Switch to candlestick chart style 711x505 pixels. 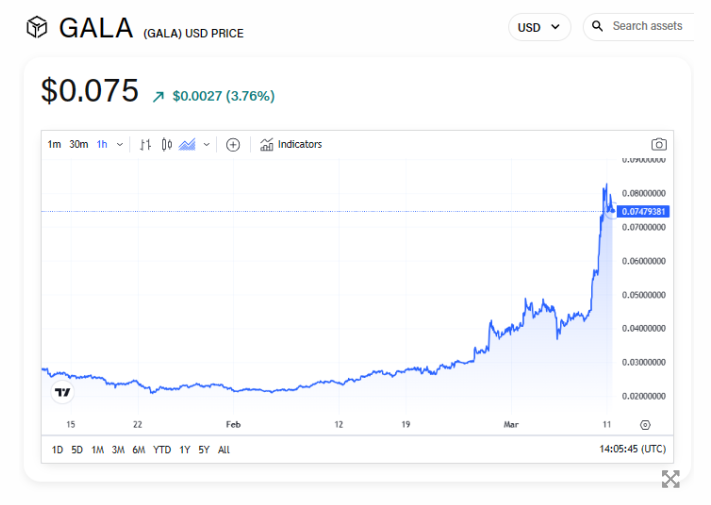167,145
